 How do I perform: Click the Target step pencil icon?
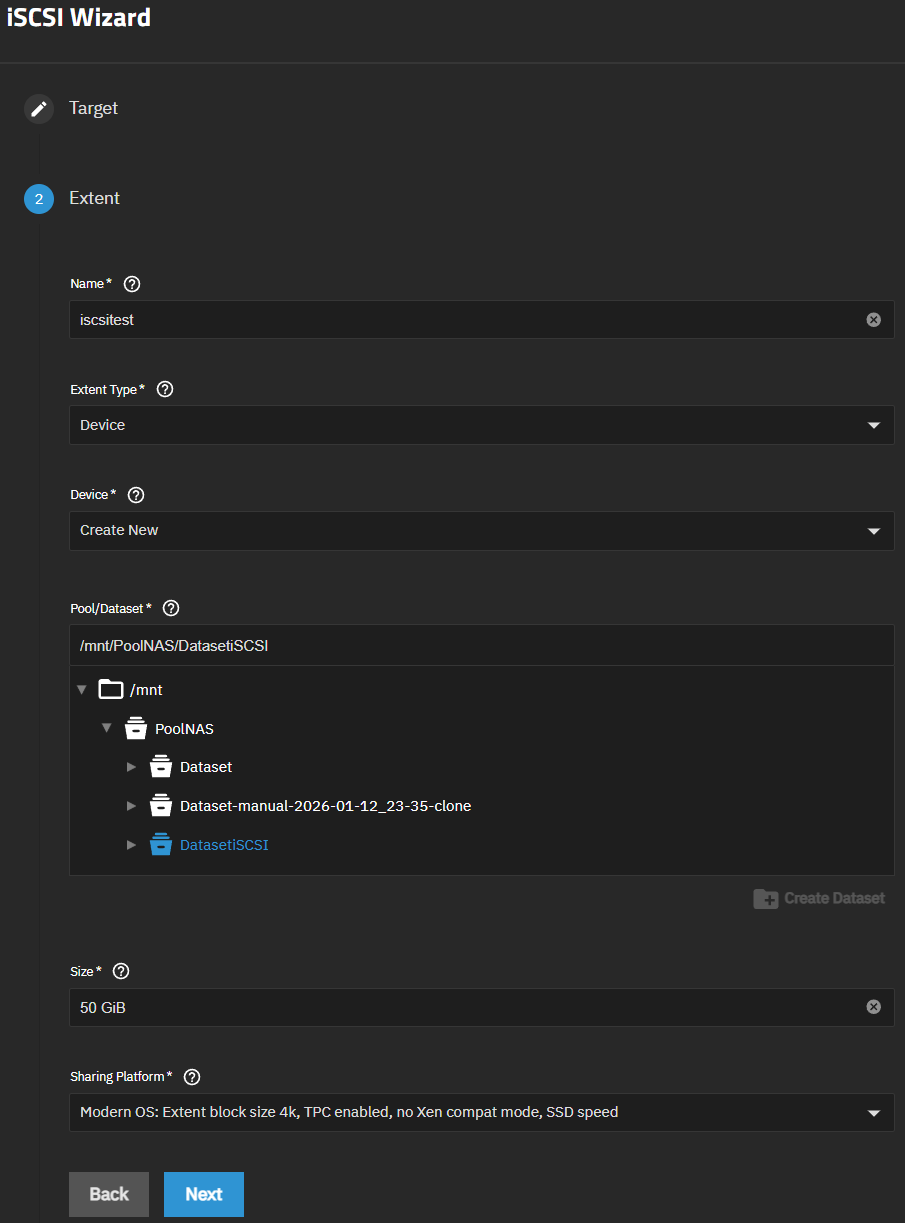(x=39, y=108)
